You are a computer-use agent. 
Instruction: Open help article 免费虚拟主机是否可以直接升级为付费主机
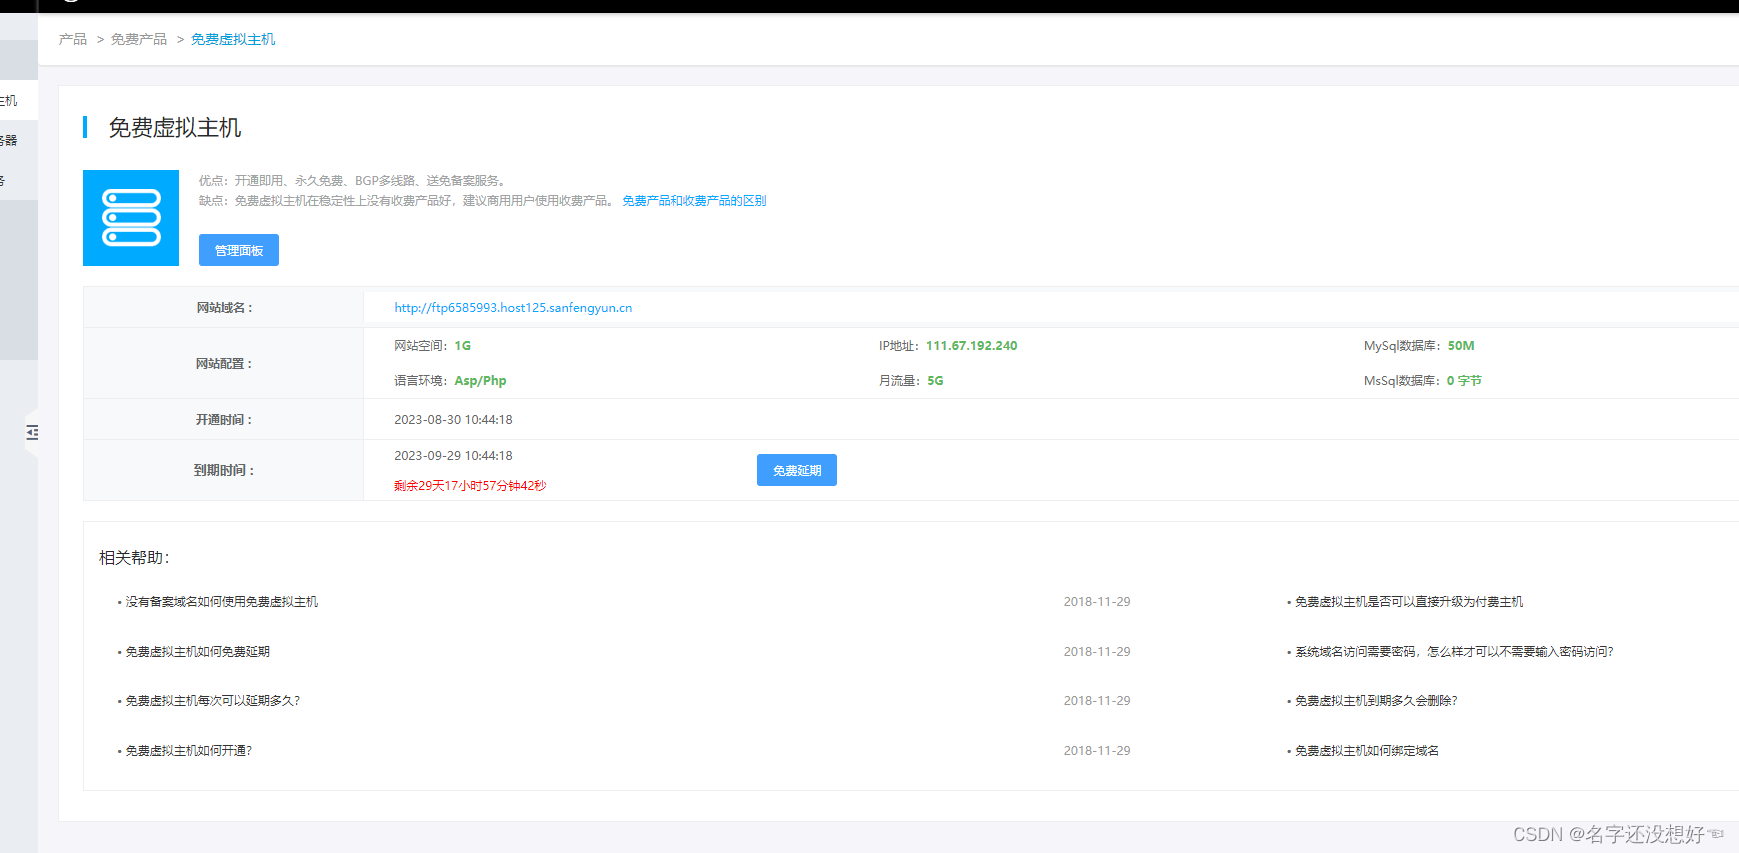click(x=1409, y=602)
